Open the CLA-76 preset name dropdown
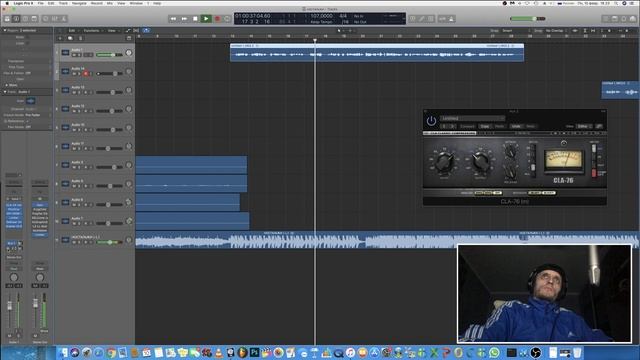 (x=473, y=118)
